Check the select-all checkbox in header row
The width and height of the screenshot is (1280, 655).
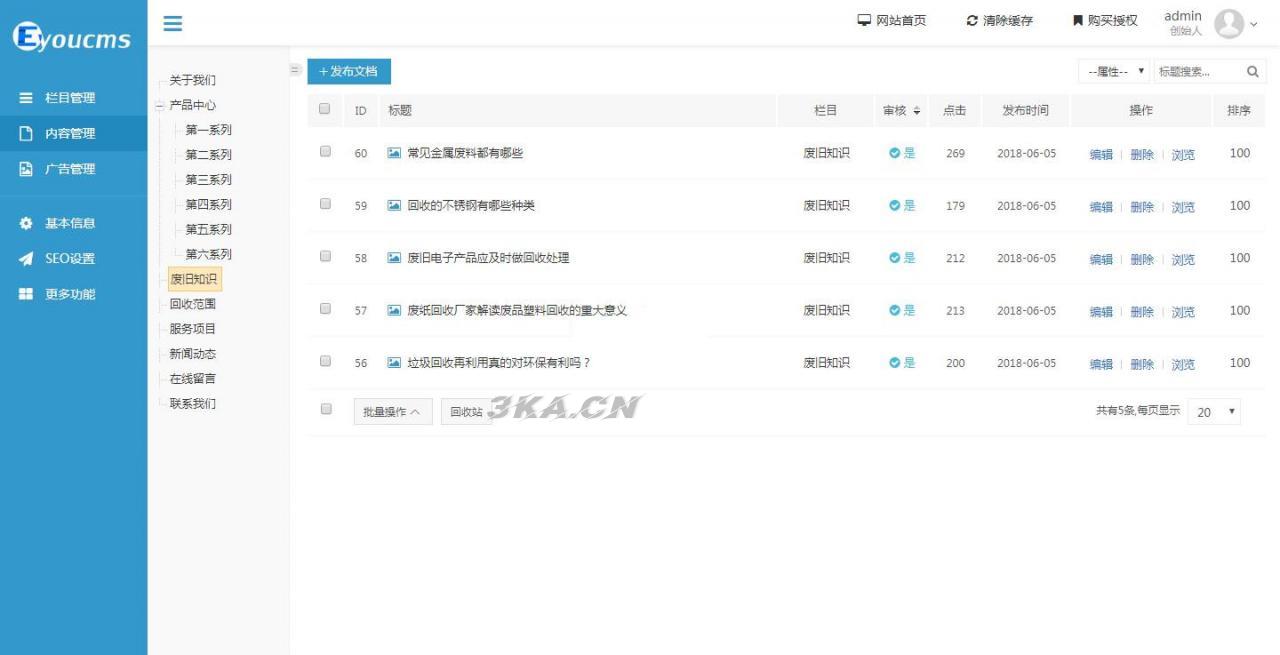(x=324, y=110)
